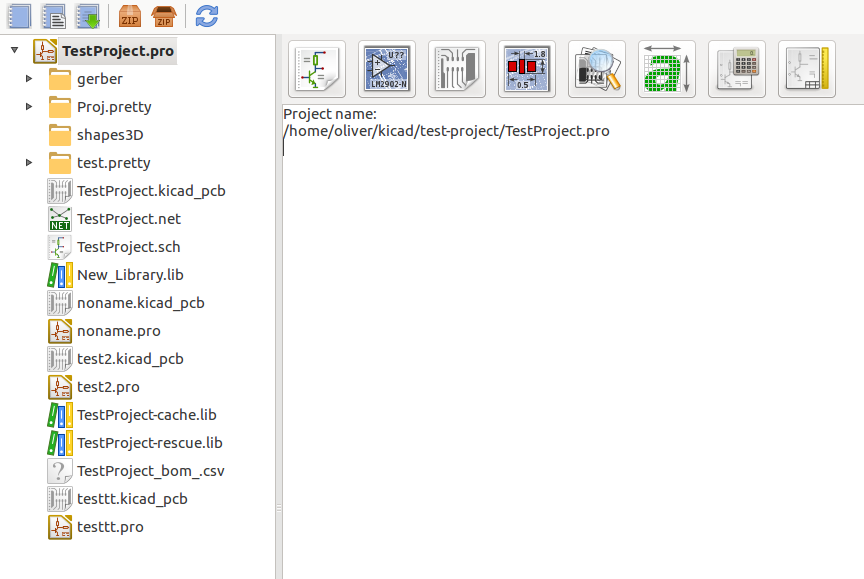This screenshot has height=579, width=864.
Task: Click the library books icon beside New_Library.lib
Action: coord(60,275)
